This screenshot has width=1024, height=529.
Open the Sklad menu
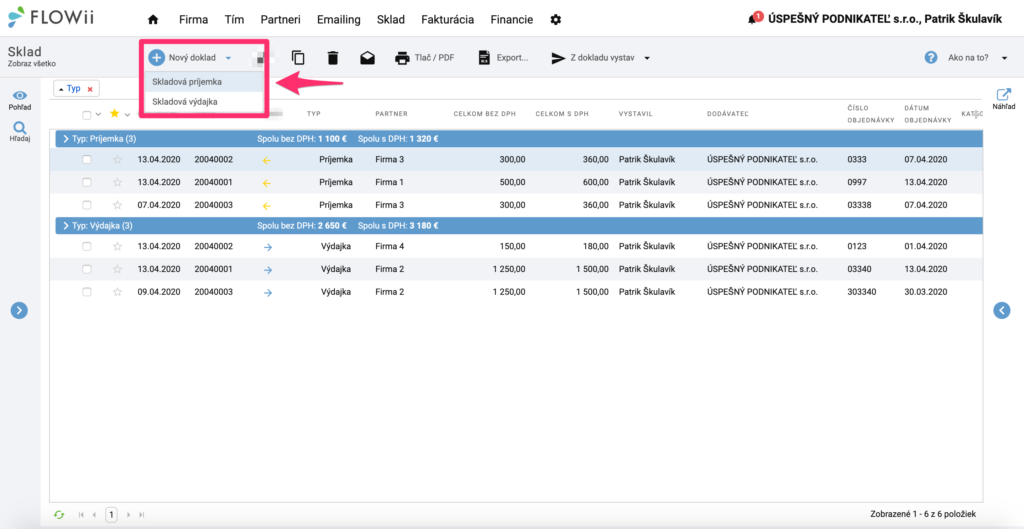(x=391, y=20)
